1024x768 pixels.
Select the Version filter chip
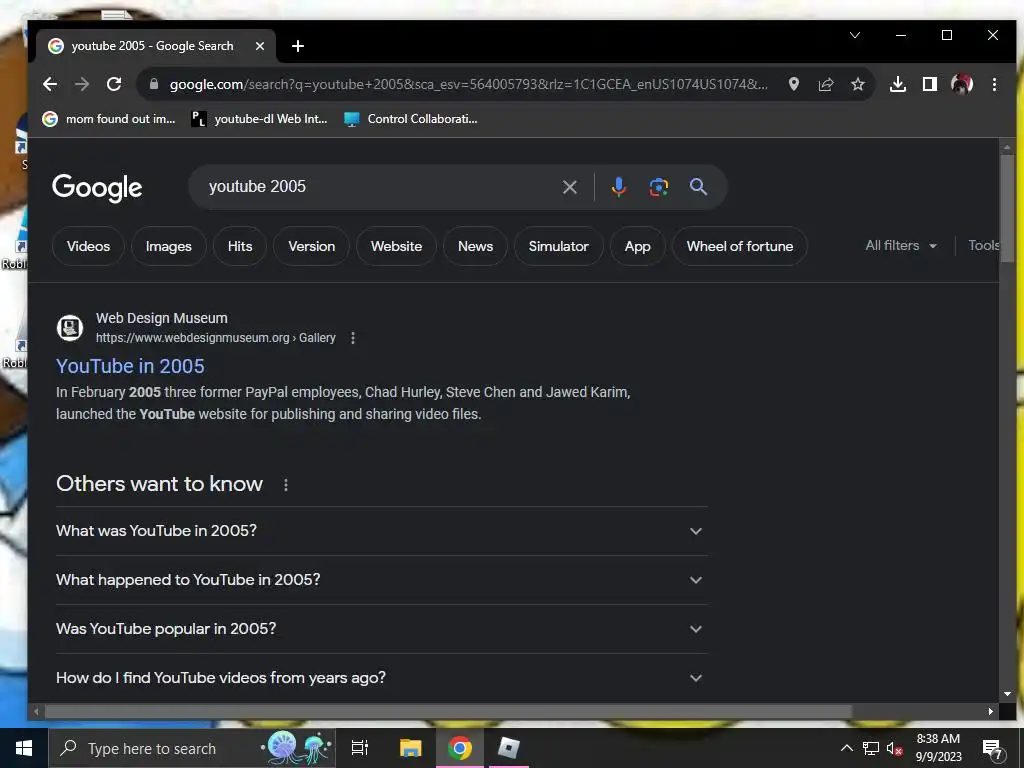(x=312, y=246)
